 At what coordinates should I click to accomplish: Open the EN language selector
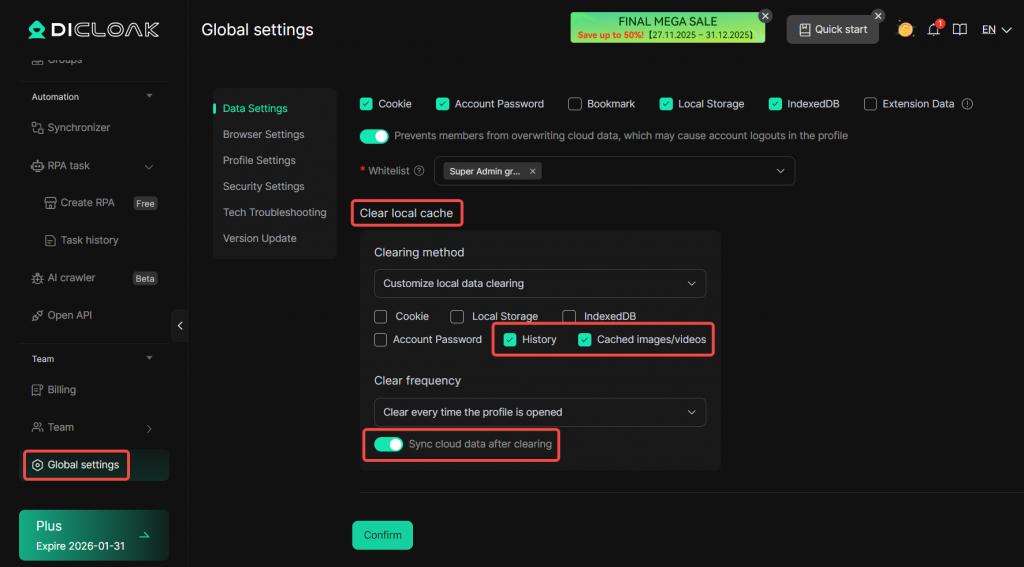click(996, 30)
